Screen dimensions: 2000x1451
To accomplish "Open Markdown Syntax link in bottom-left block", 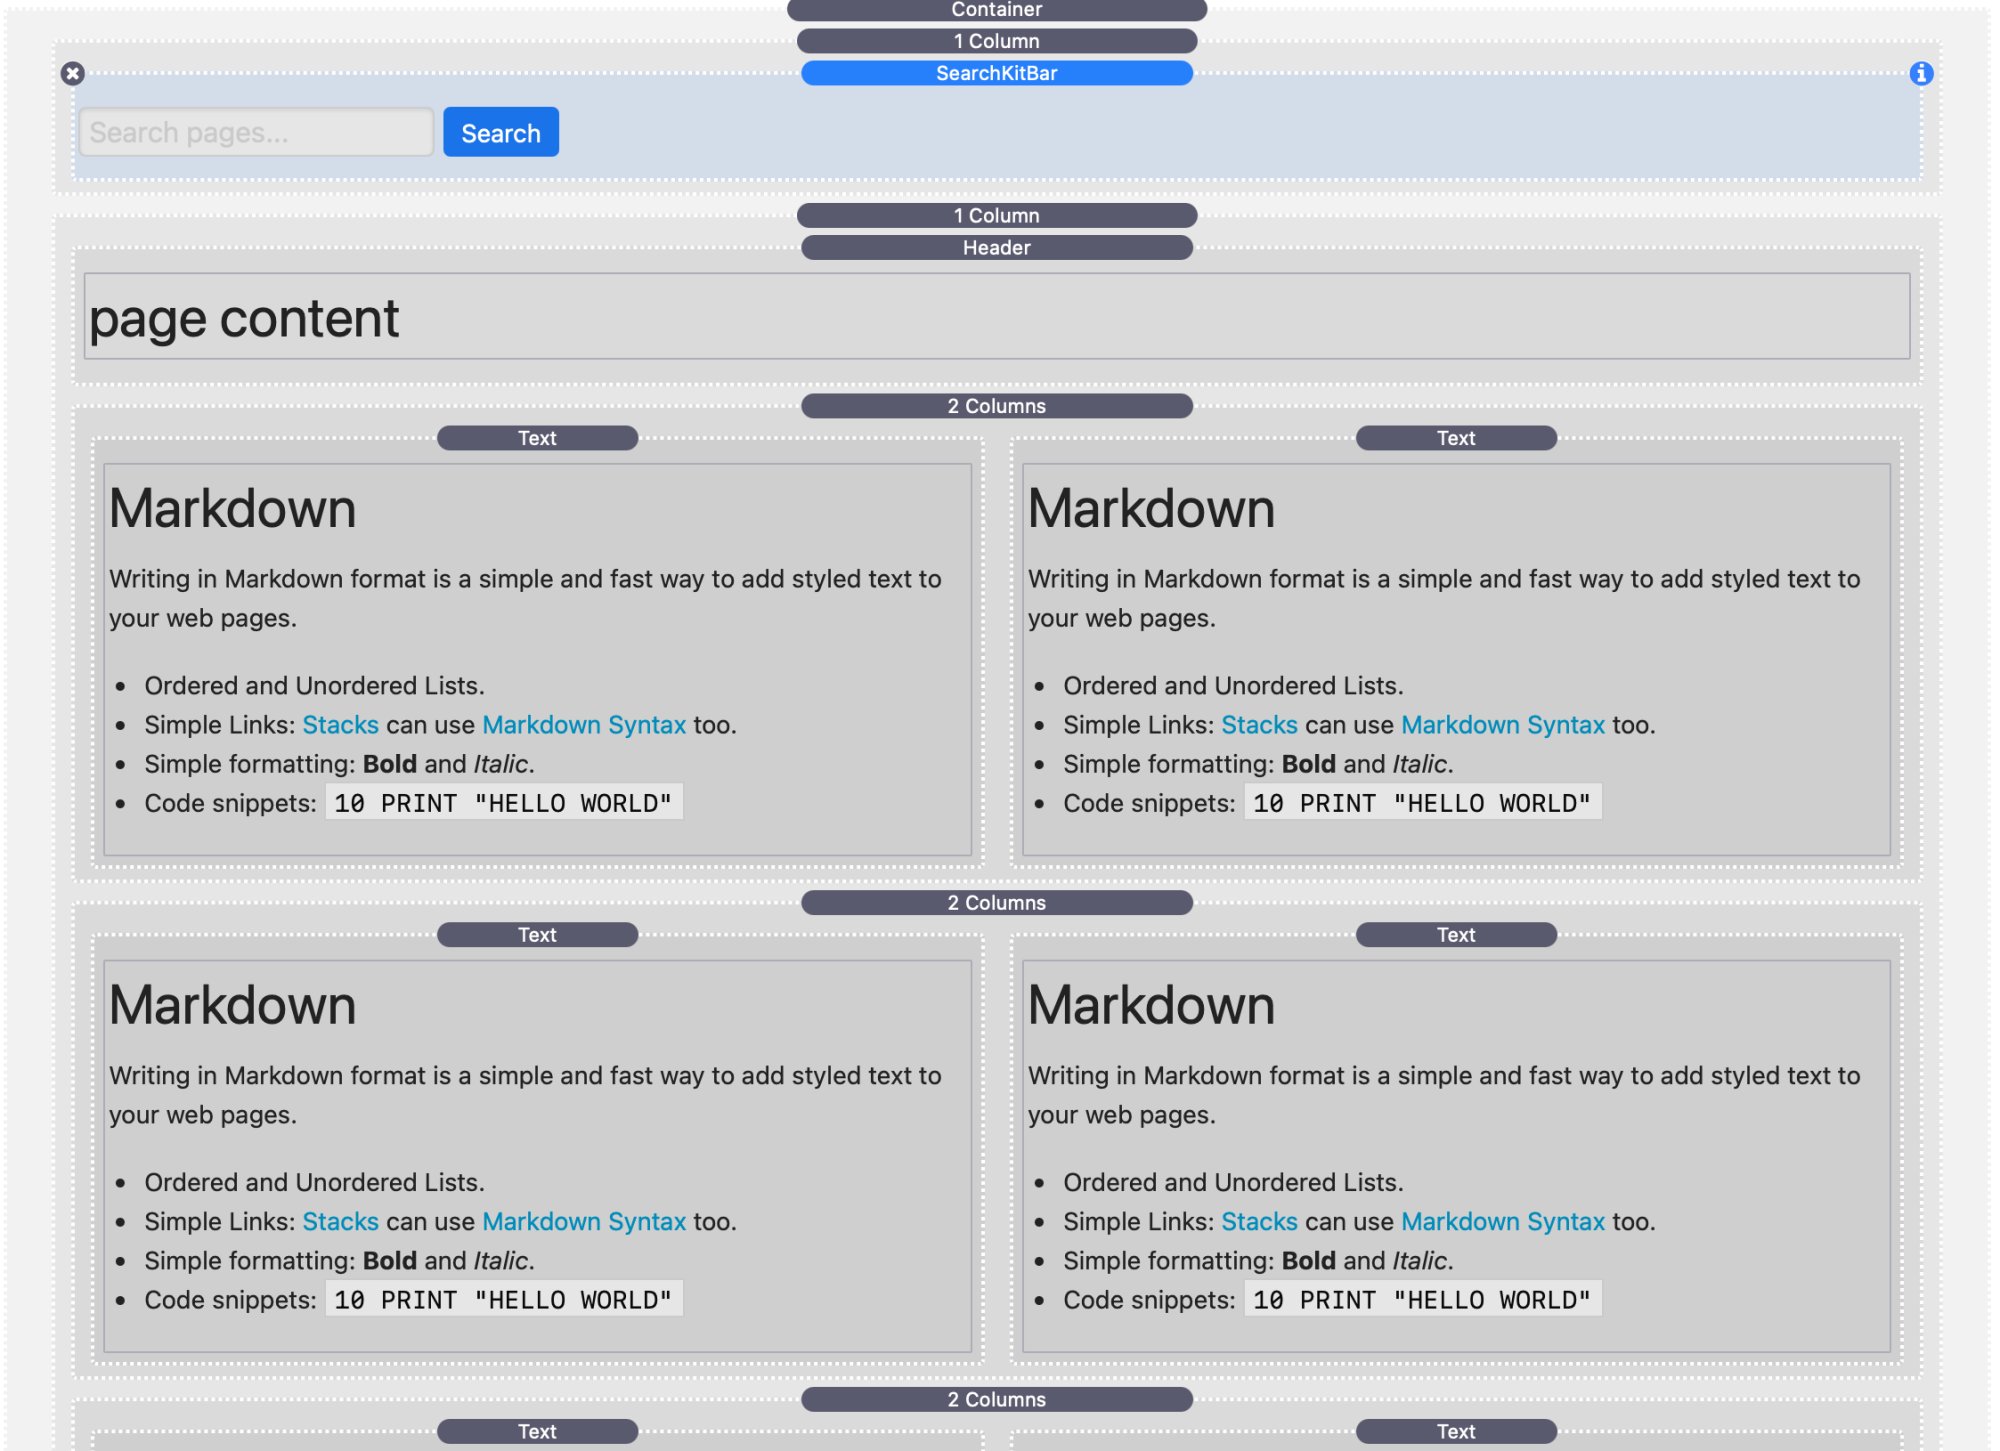I will pos(584,1222).
